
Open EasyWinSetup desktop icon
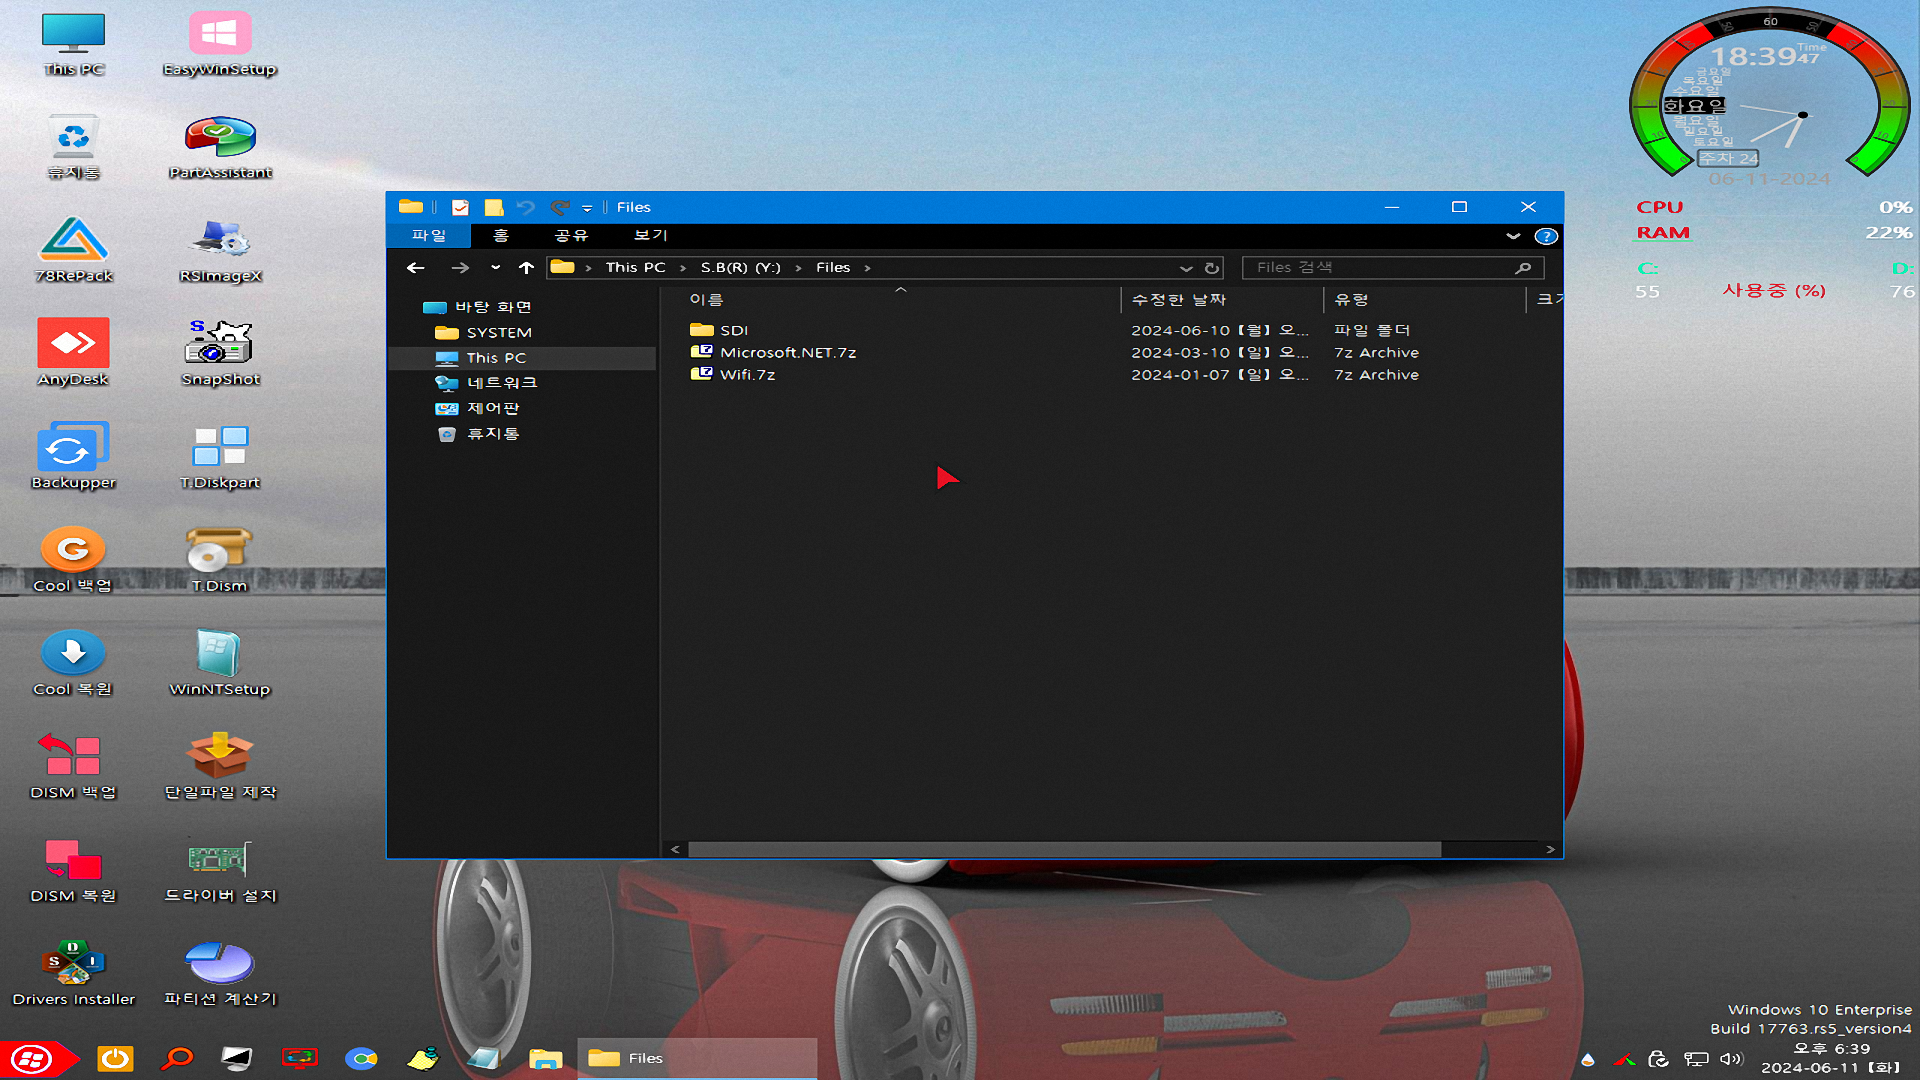[x=220, y=44]
